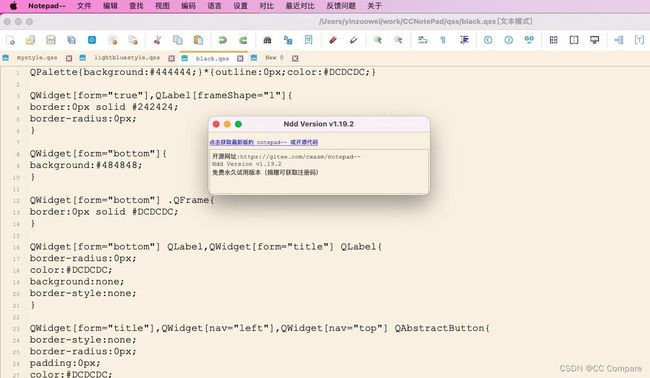Click the bracketed T toolbar icon

point(639,40)
